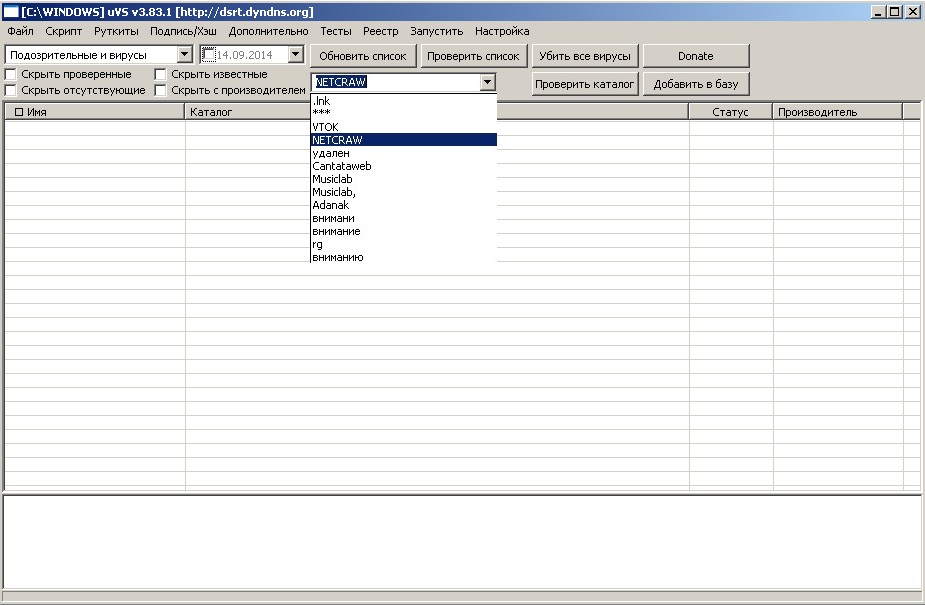This screenshot has height=605, width=925.
Task: Open the Тесты menu
Action: (x=336, y=31)
